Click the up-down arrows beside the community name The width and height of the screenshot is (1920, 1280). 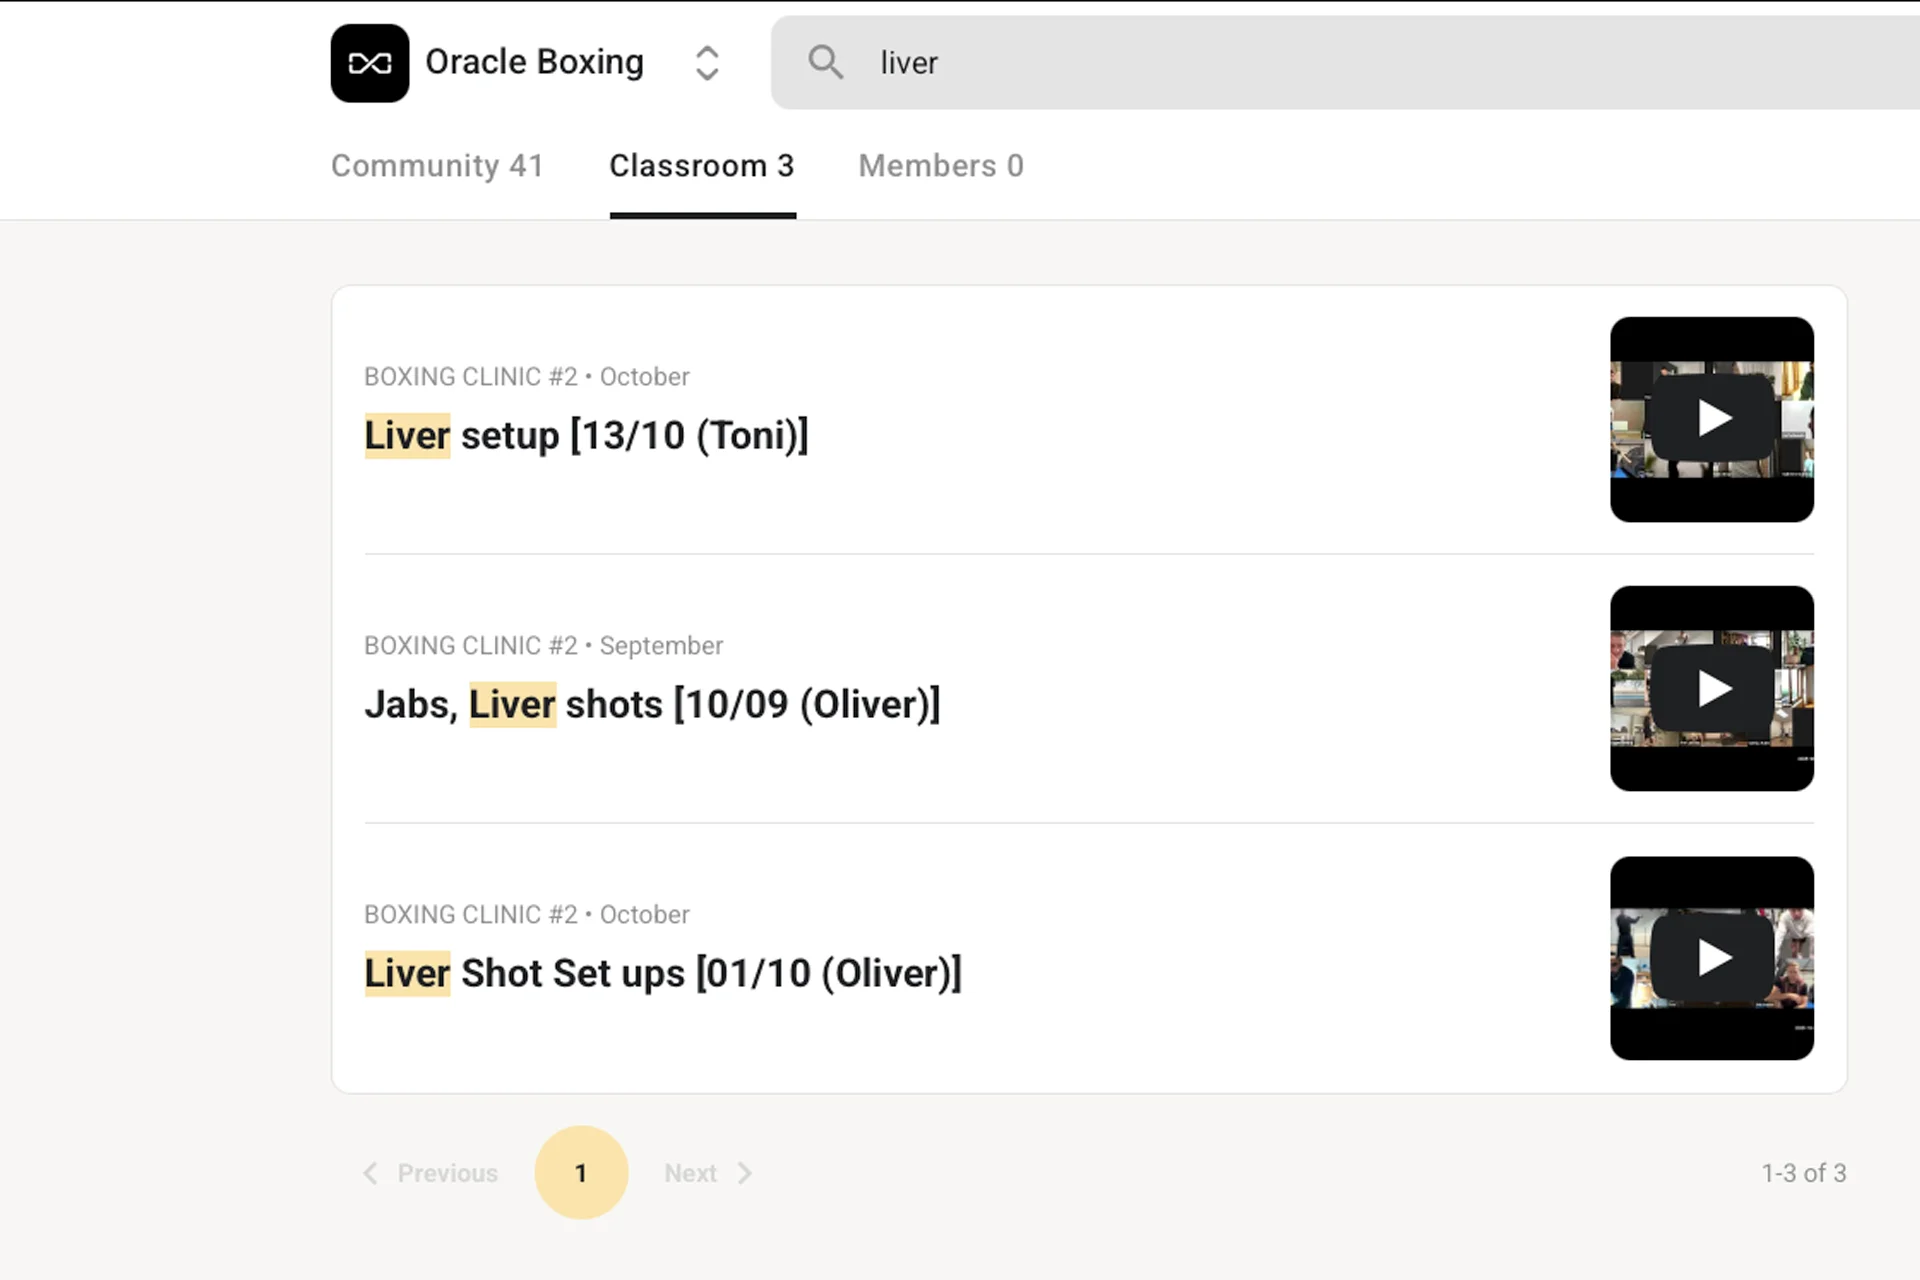(x=707, y=62)
